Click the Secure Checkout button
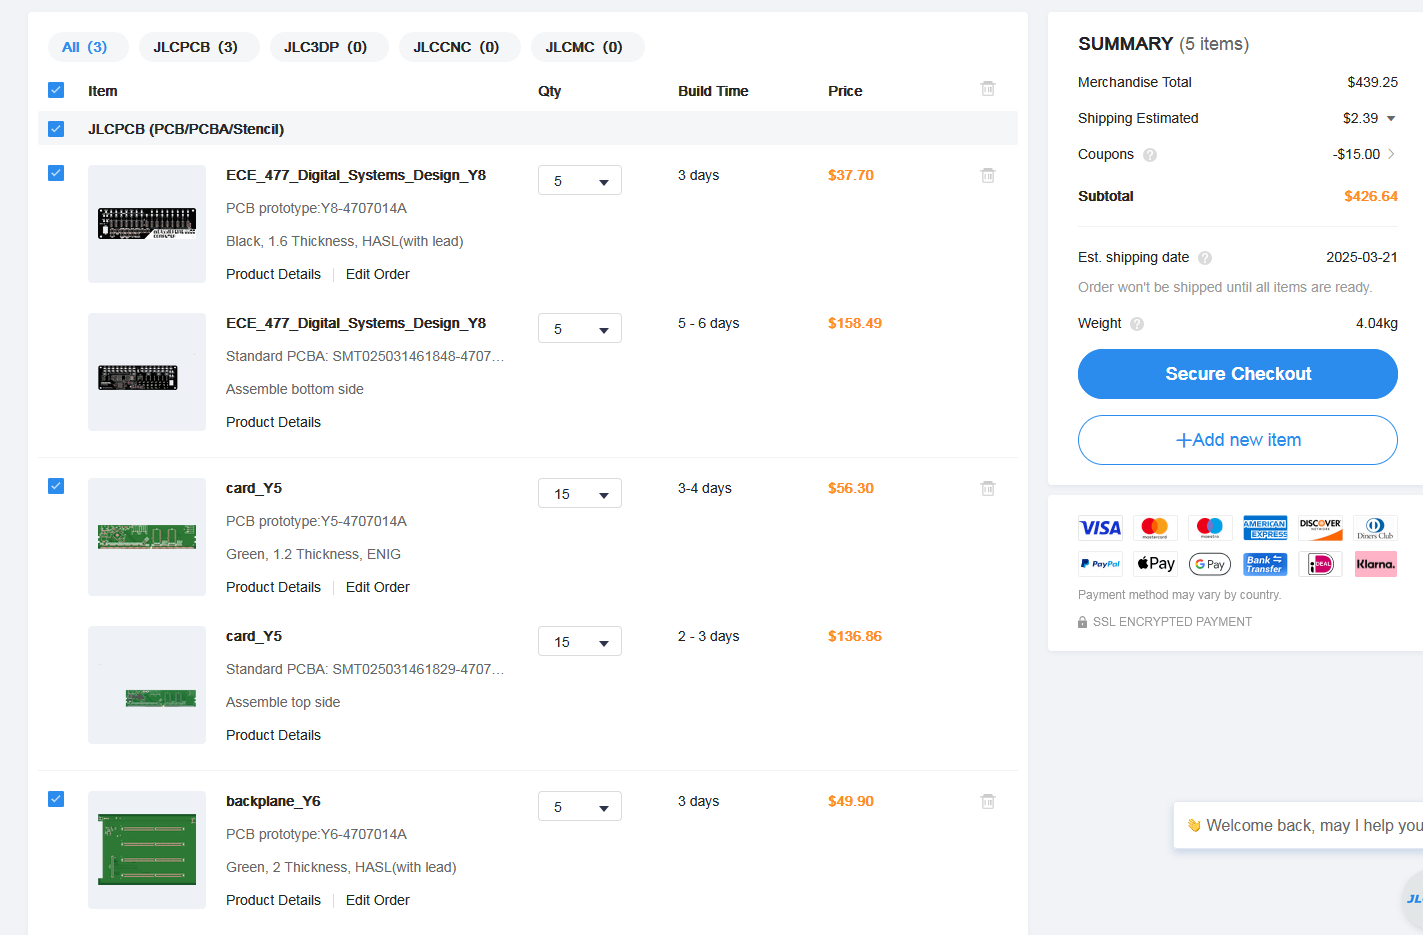The height and width of the screenshot is (935, 1423). pos(1237,374)
